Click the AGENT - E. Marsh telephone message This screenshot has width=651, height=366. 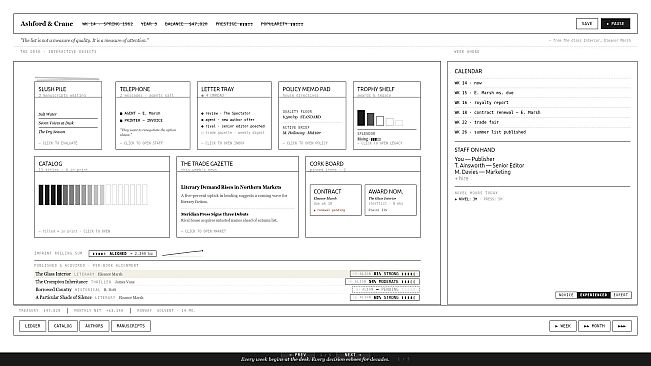[x=140, y=113]
